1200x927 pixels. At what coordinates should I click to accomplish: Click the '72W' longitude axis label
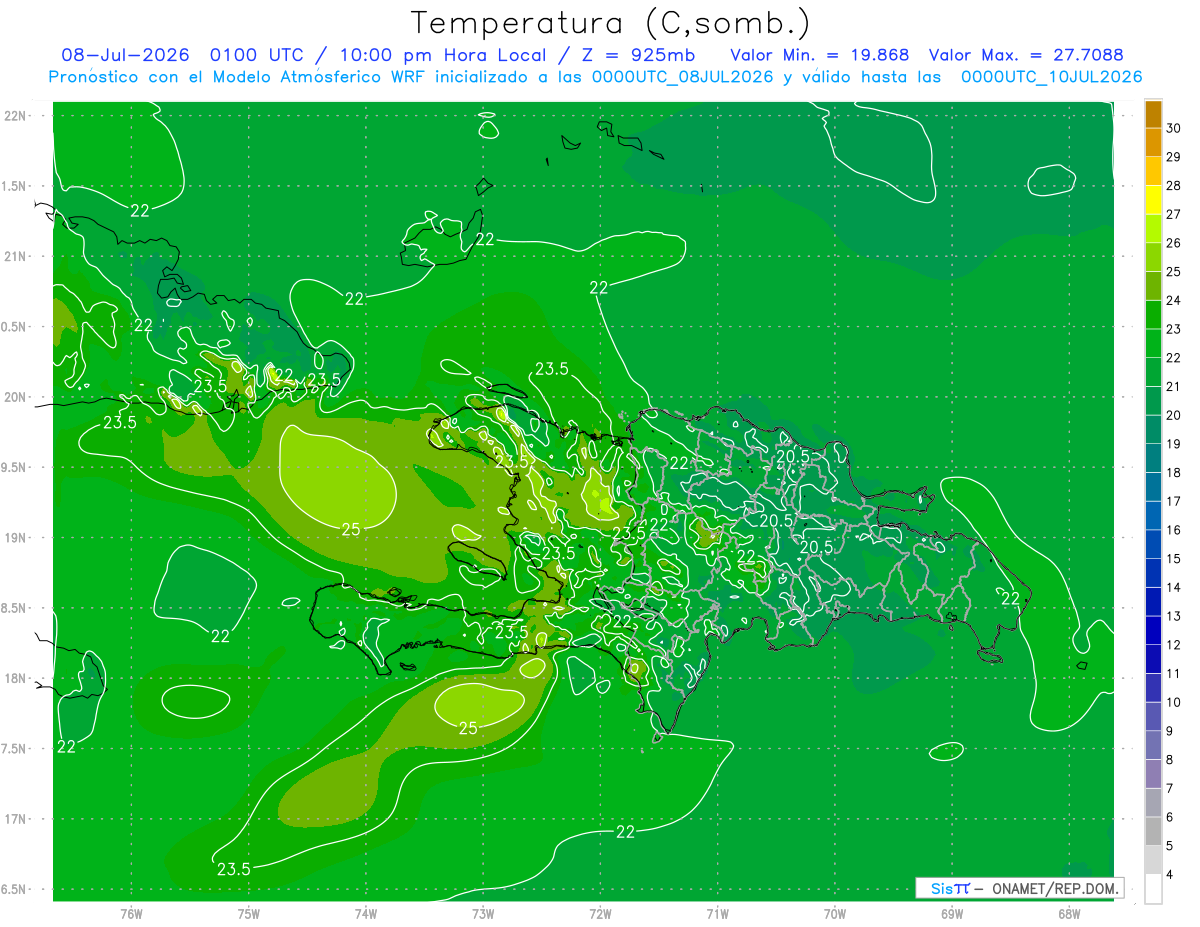click(600, 913)
